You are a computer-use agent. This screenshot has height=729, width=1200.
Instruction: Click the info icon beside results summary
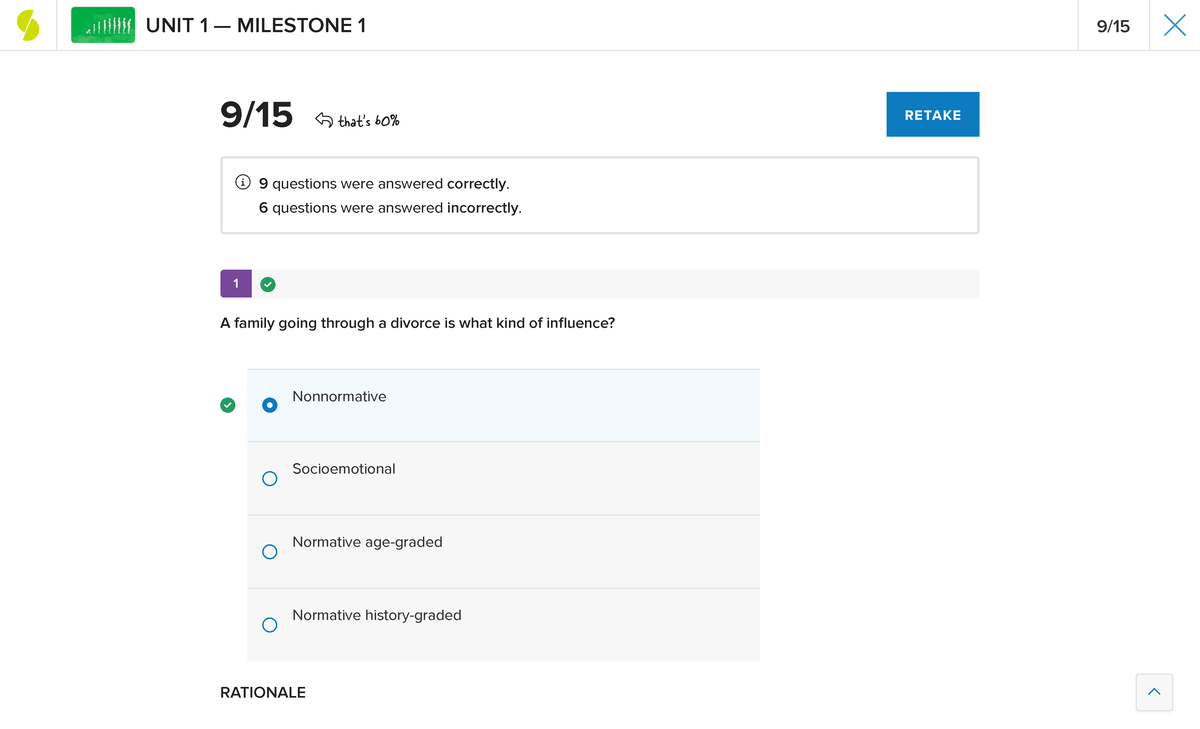(x=242, y=183)
